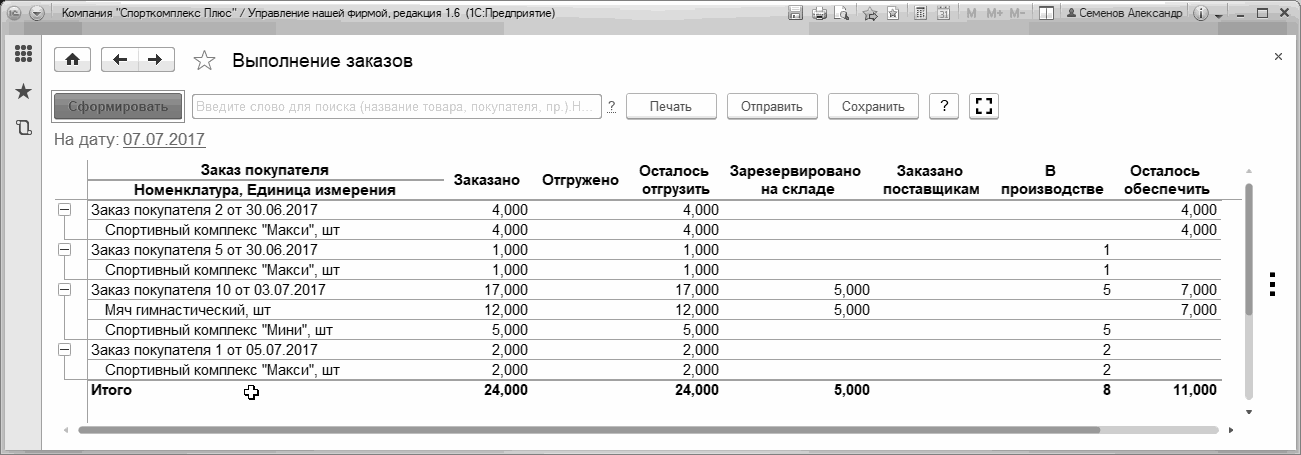Click the scroll down arrow of vertical scrollbar
Screen dimensions: 1301x455
[x=1248, y=411]
